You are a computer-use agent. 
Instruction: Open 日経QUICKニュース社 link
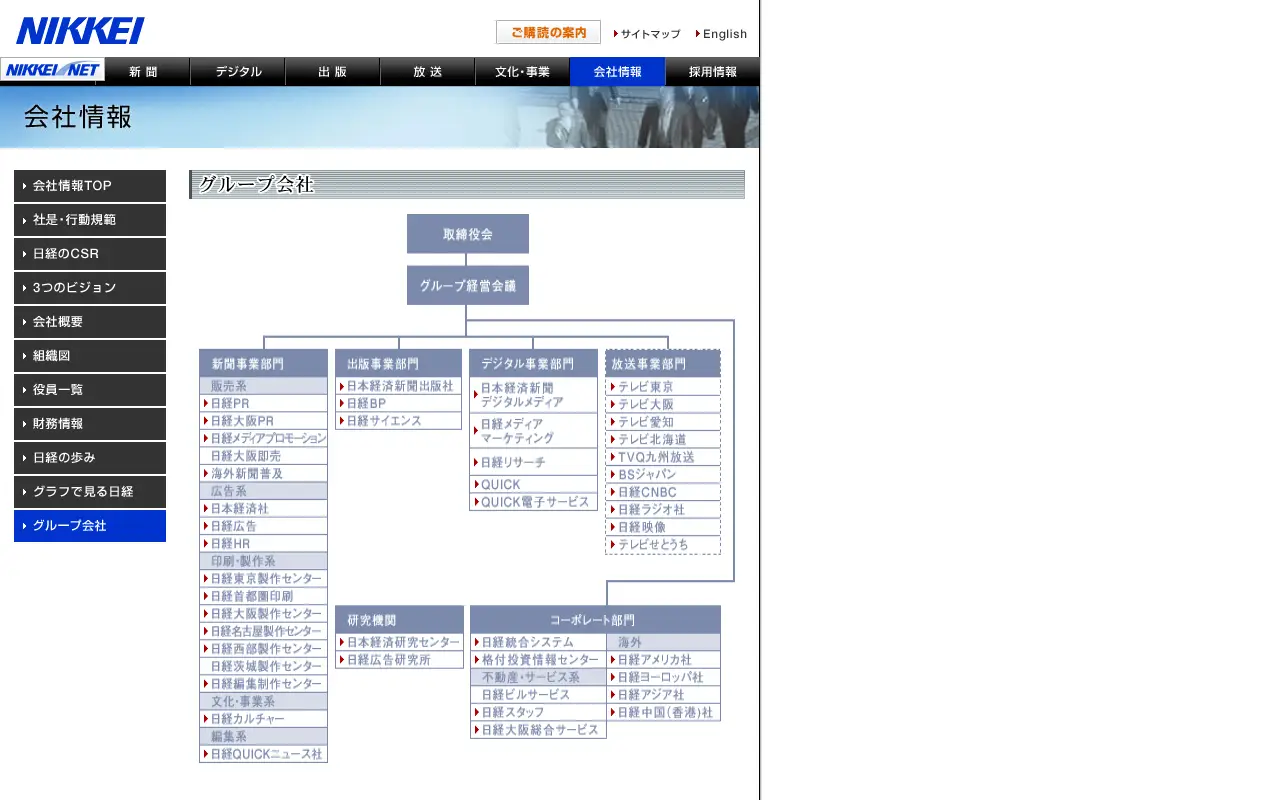pos(264,754)
